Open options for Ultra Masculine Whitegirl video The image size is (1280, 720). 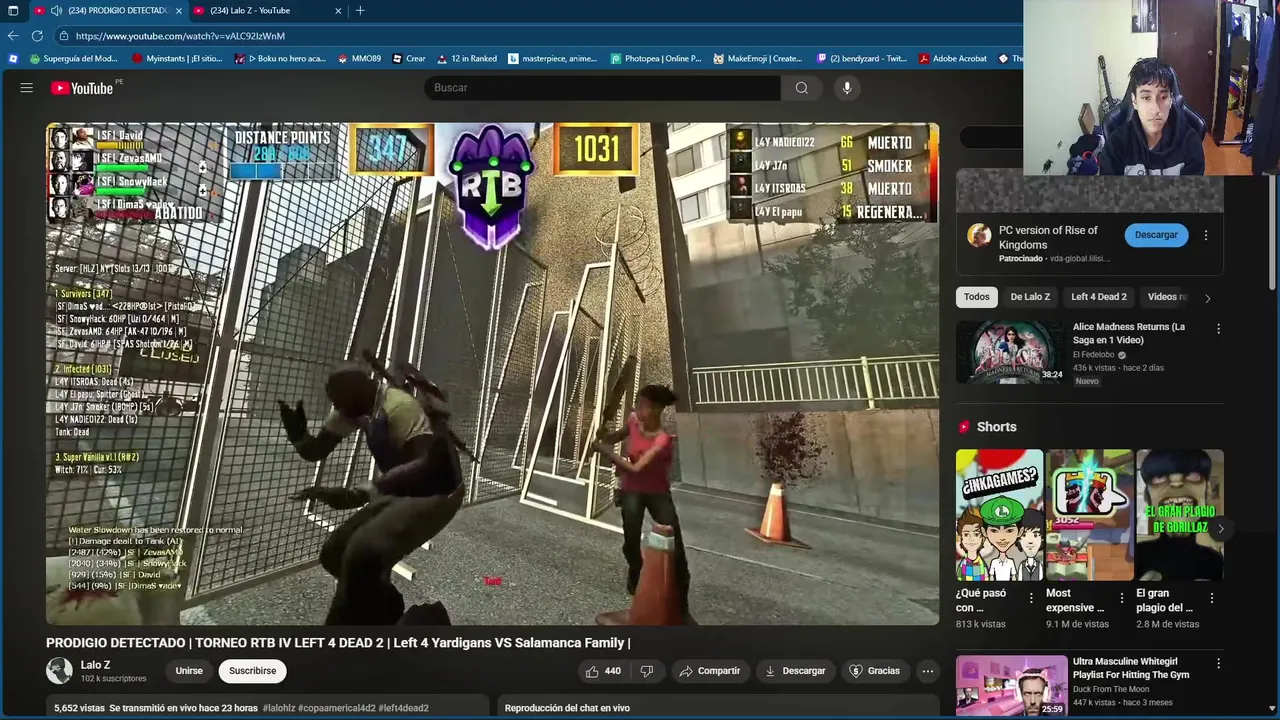(1218, 664)
